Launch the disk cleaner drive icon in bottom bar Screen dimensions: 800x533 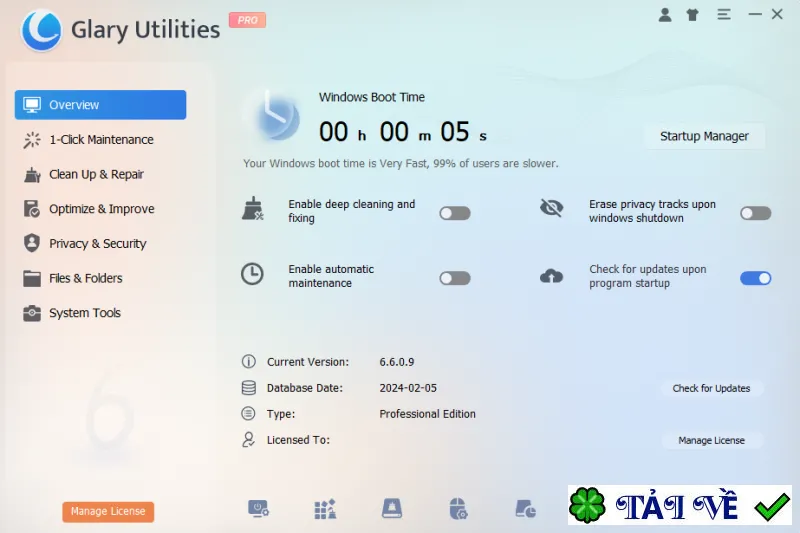coord(392,509)
